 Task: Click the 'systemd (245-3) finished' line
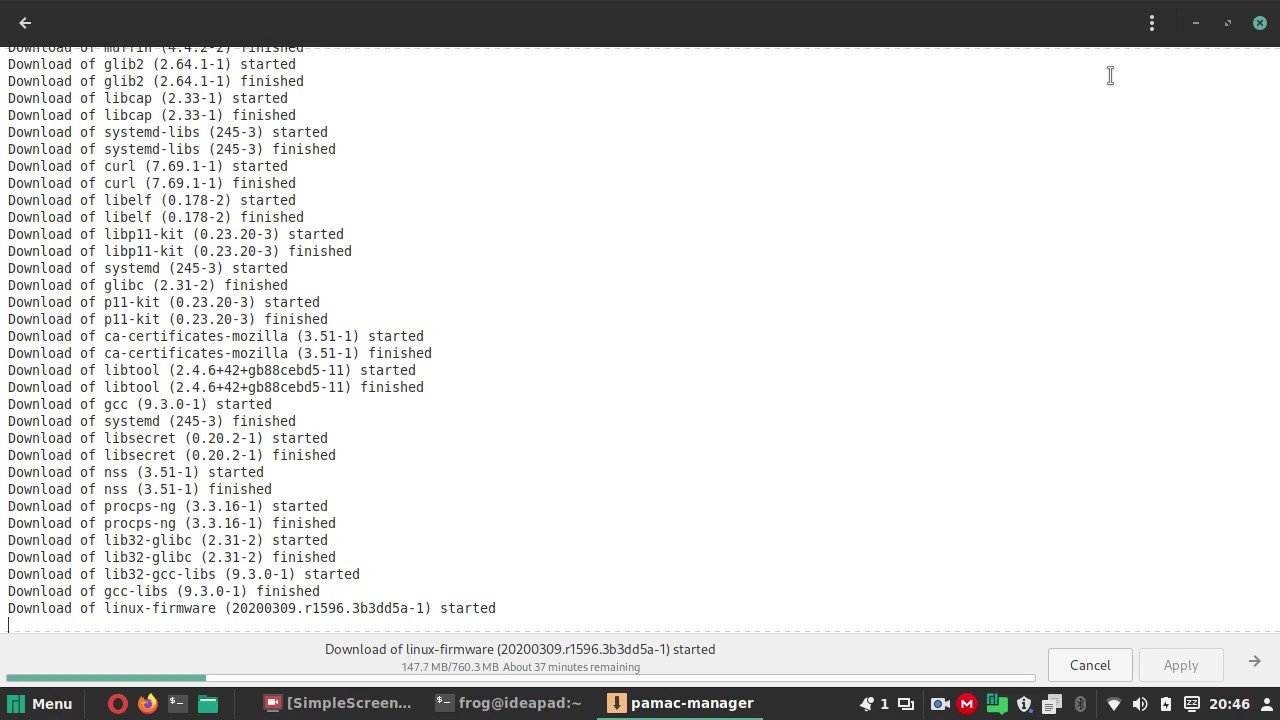[x=152, y=421]
